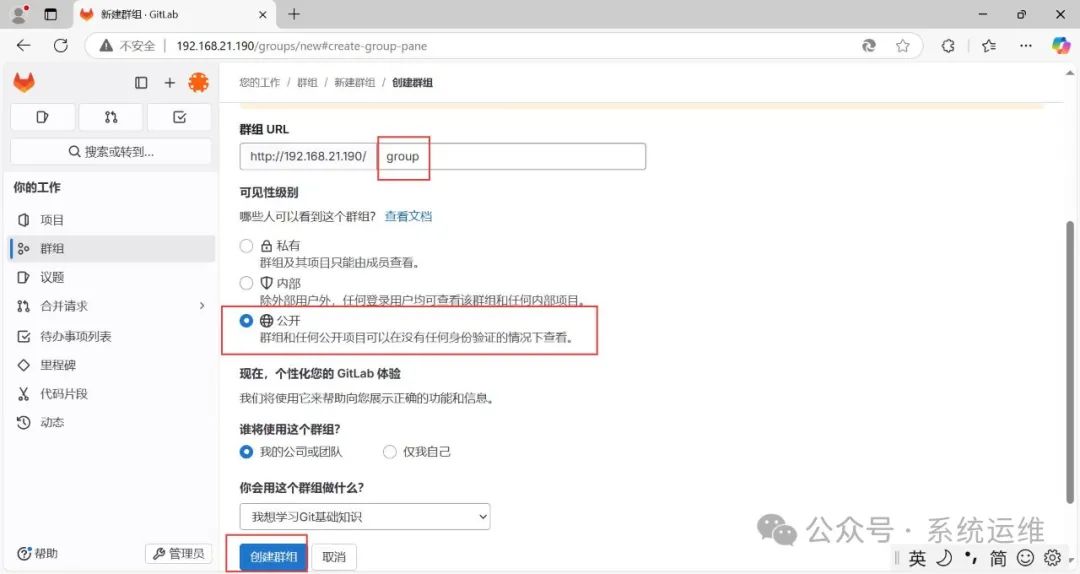Click the favorites star in address bar
This screenshot has height=574, width=1080.
coord(903,46)
